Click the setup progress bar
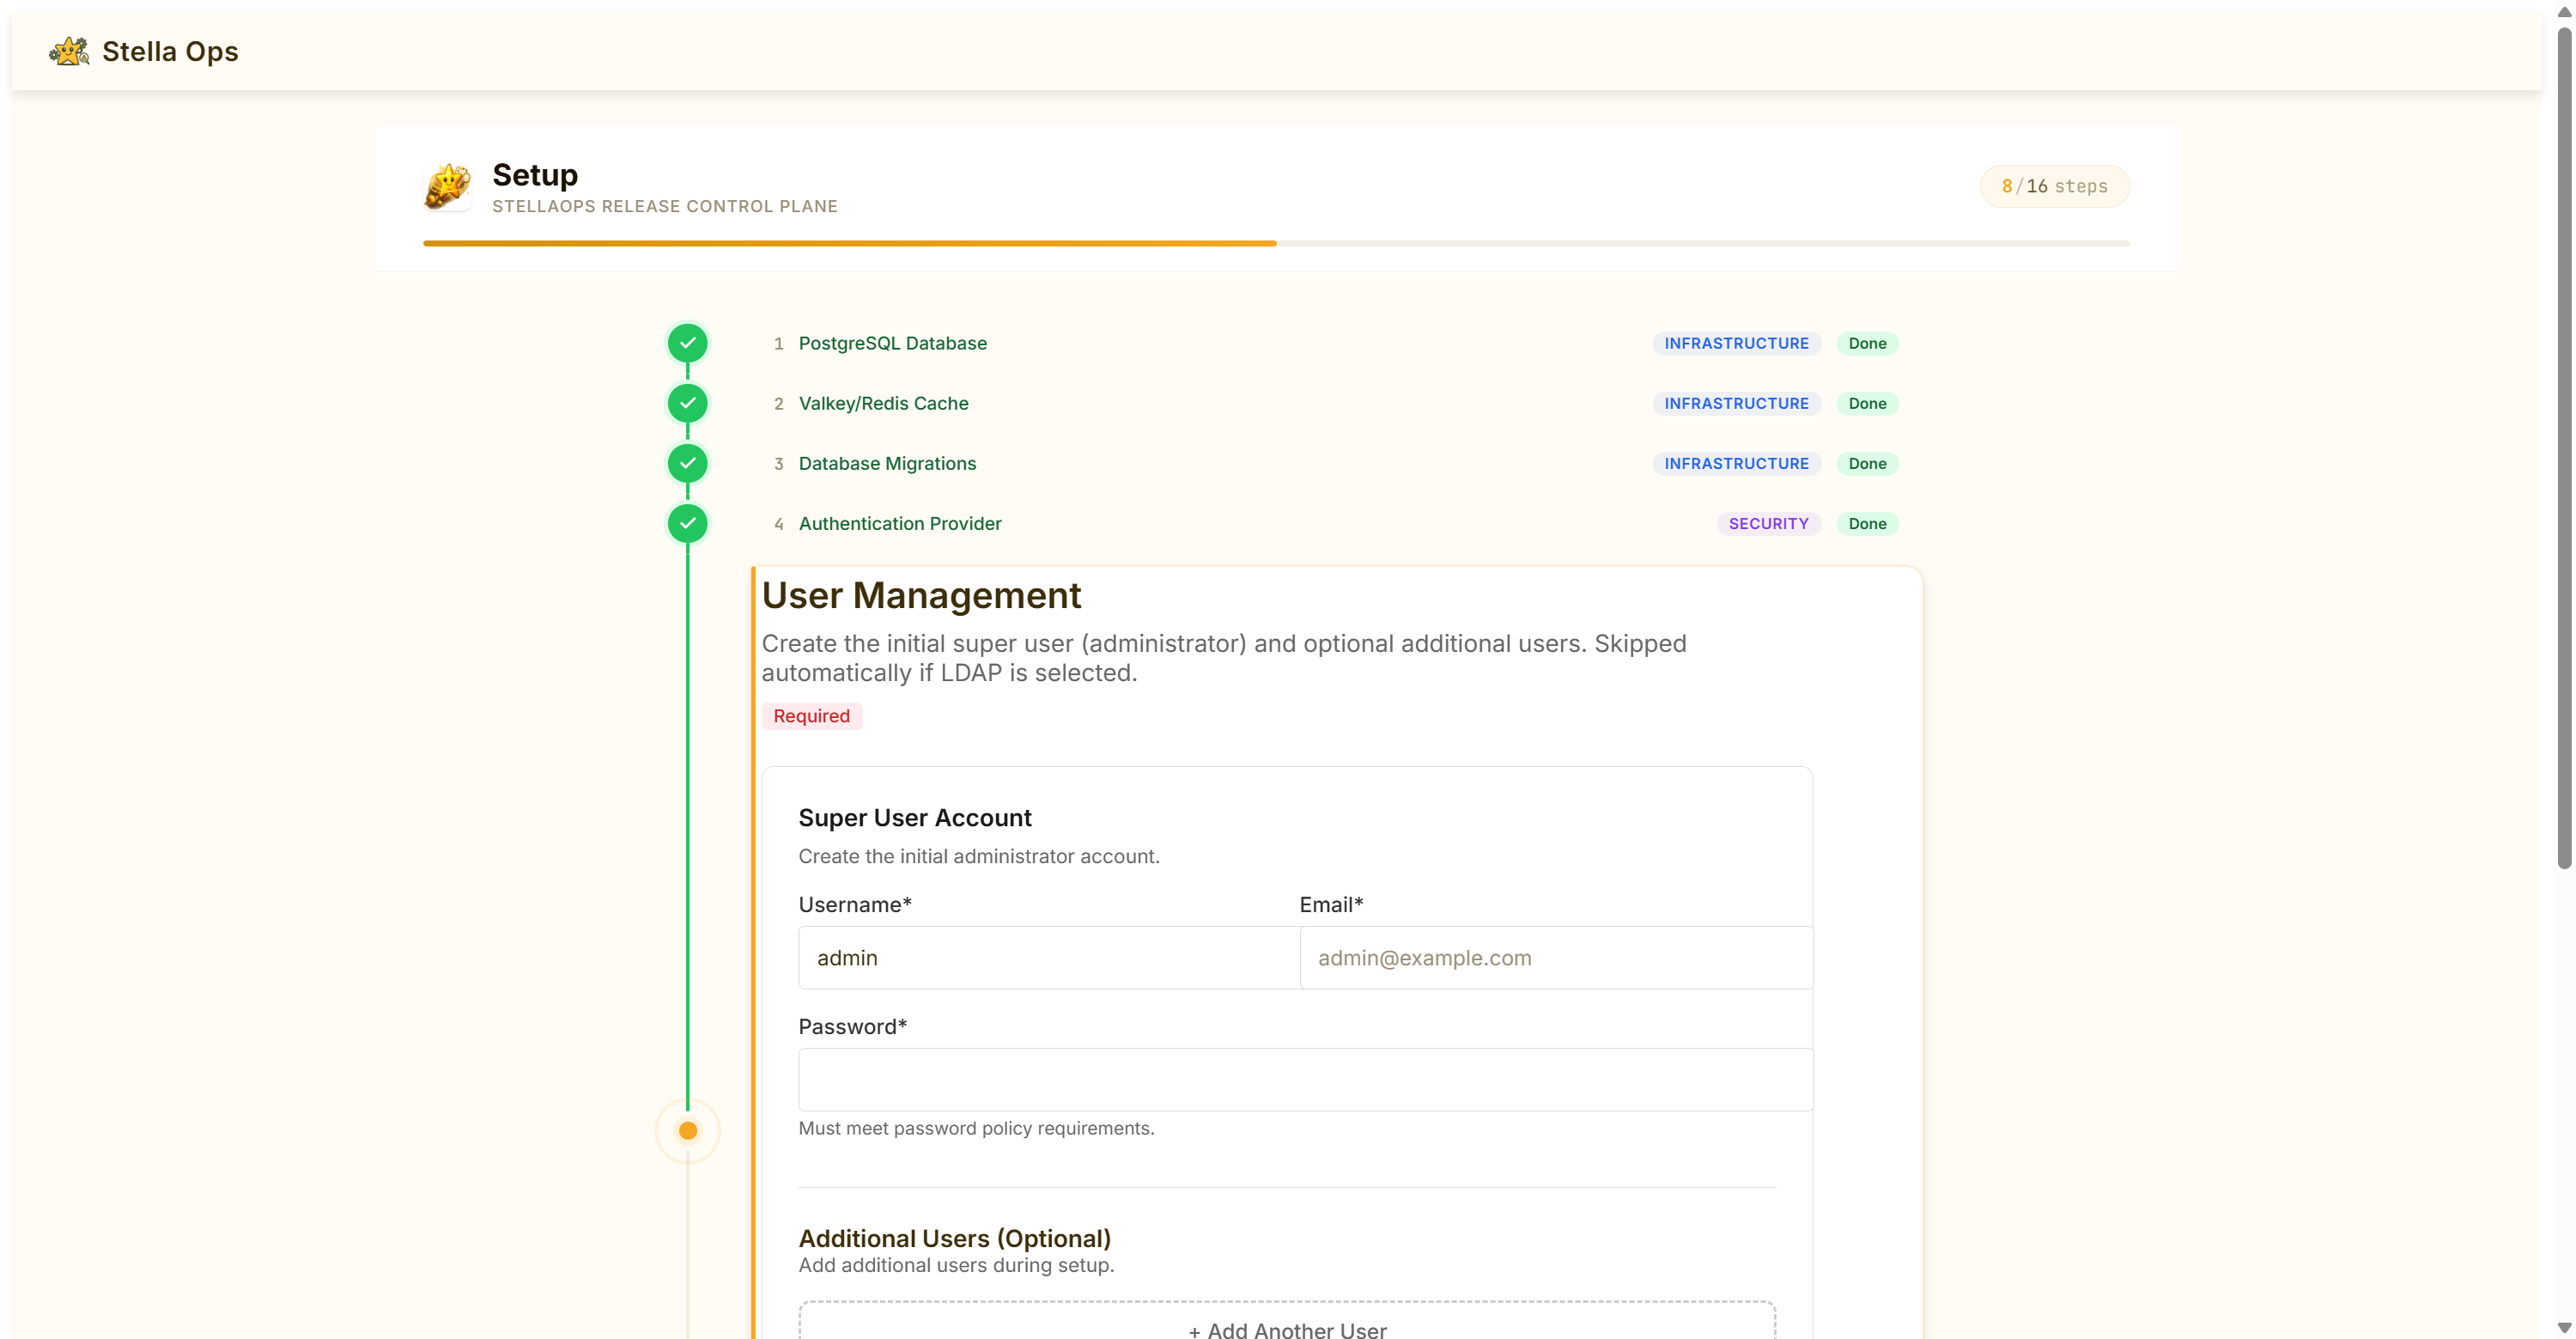Screen dimensions: 2576x1339 pos(1276,243)
